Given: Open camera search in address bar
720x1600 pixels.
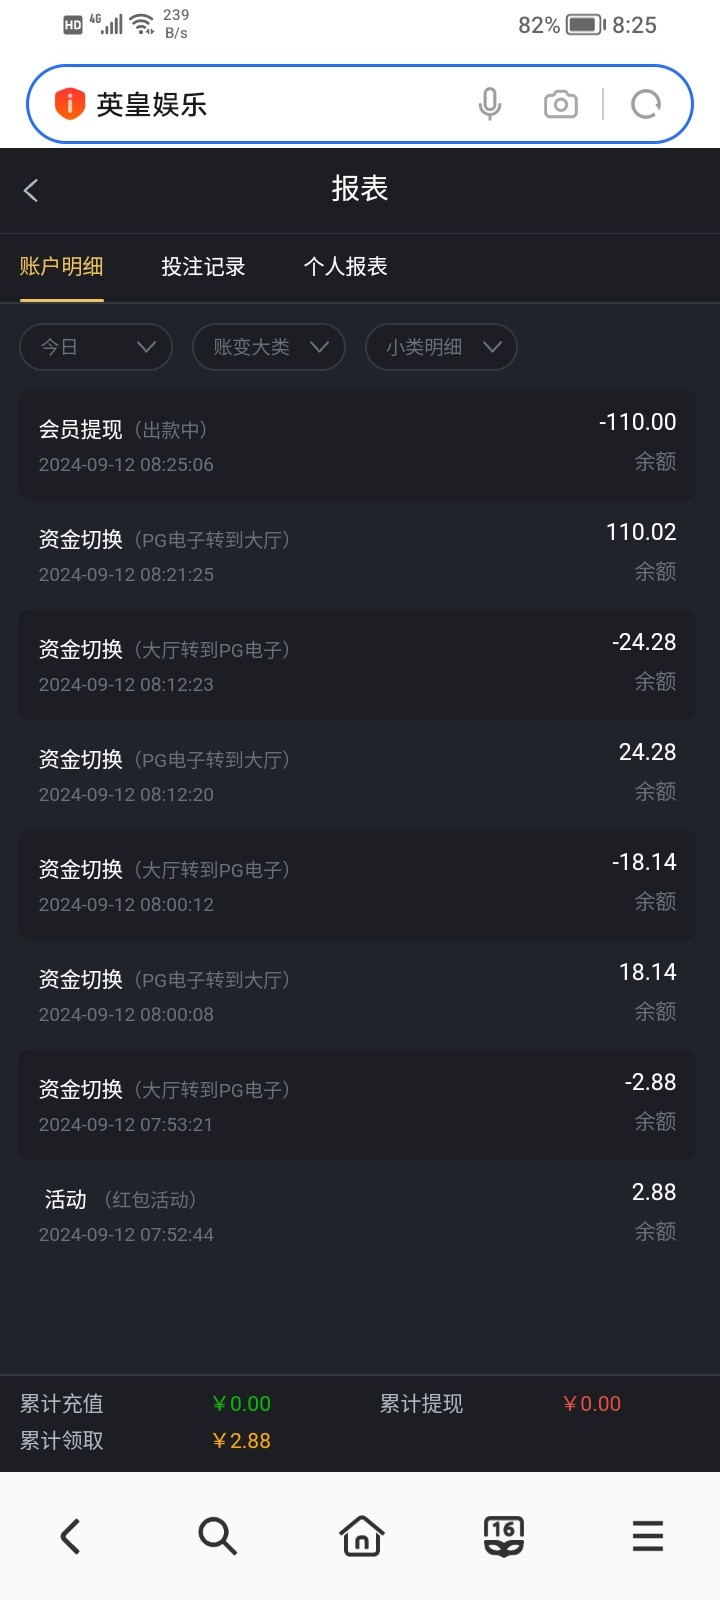Looking at the screenshot, I should pos(560,104).
